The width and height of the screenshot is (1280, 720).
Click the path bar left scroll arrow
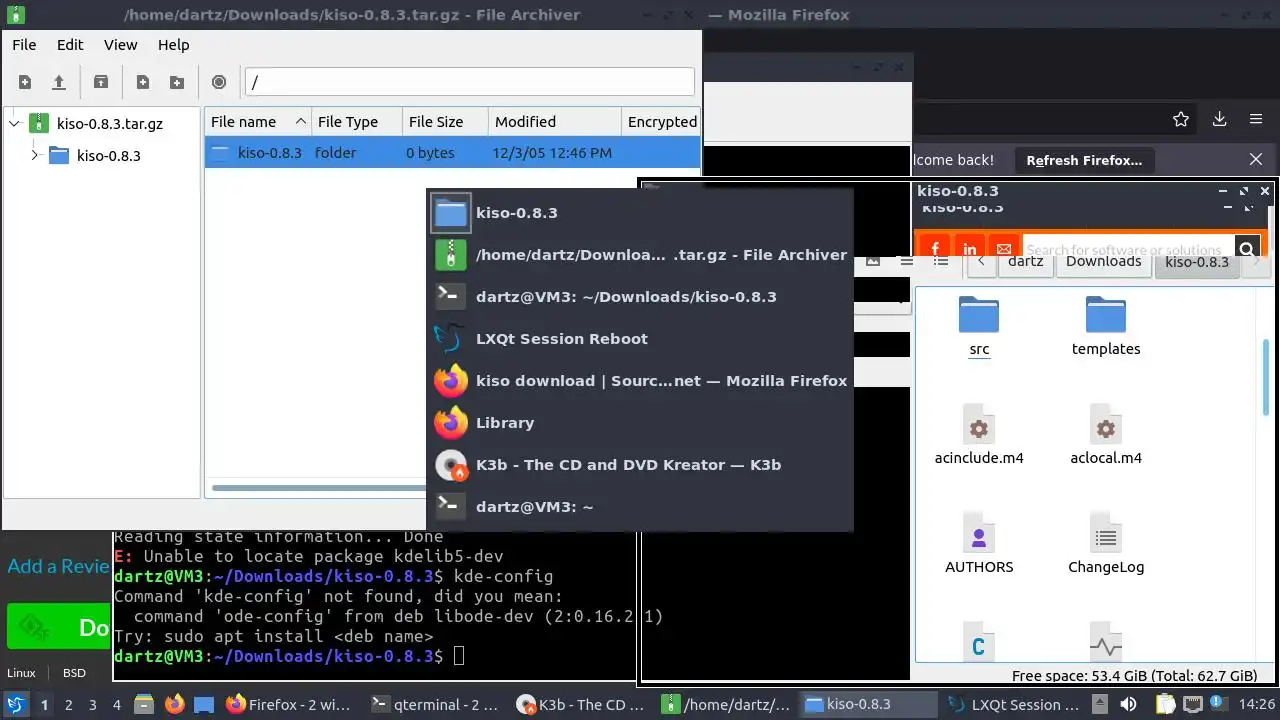(982, 262)
